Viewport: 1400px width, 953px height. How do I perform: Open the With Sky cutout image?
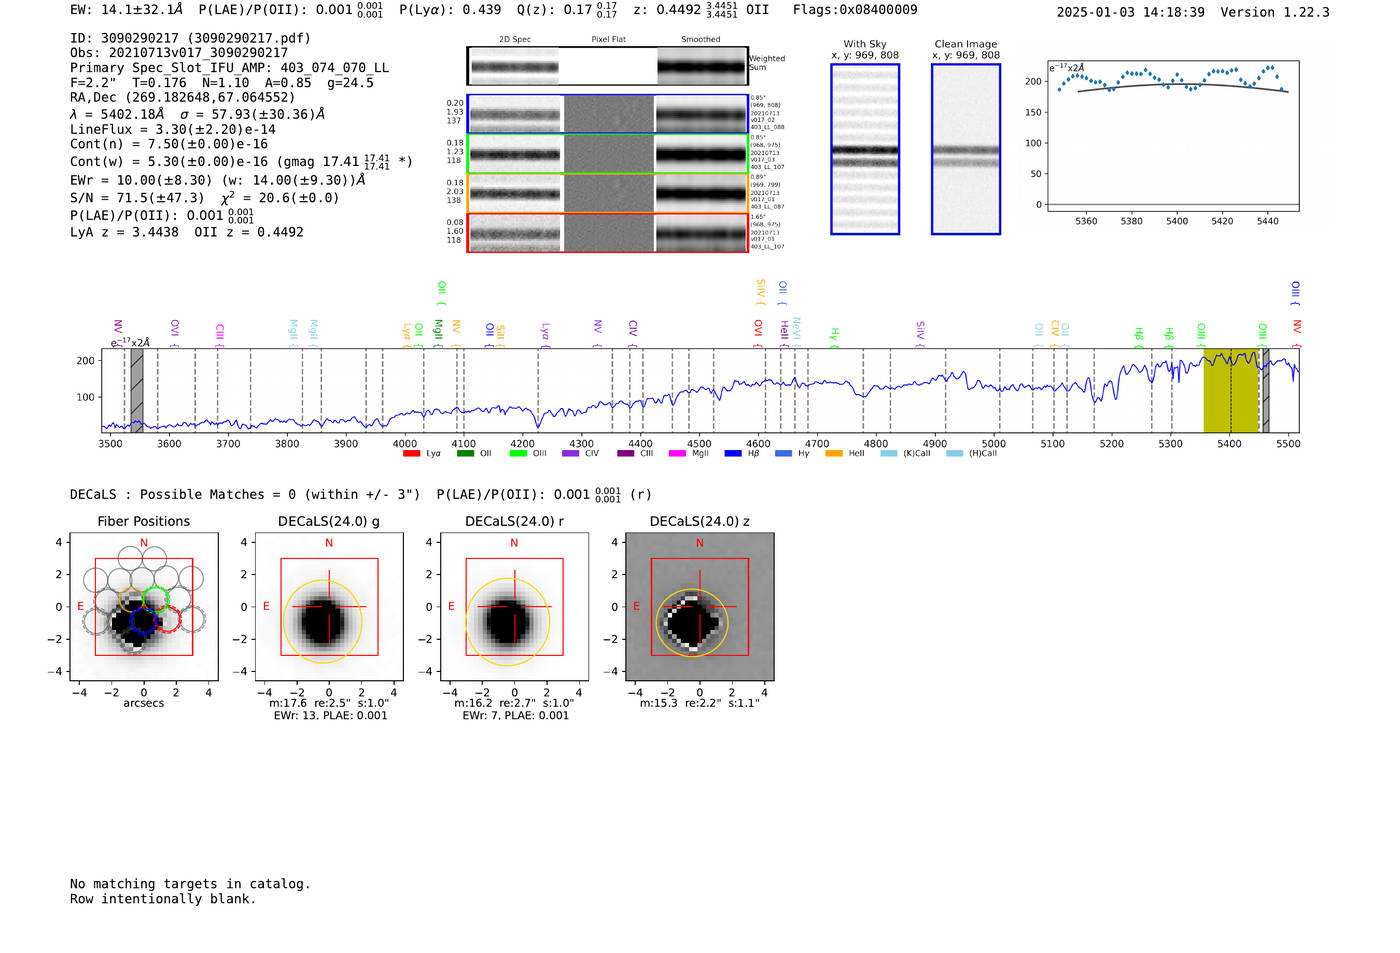[x=865, y=149]
